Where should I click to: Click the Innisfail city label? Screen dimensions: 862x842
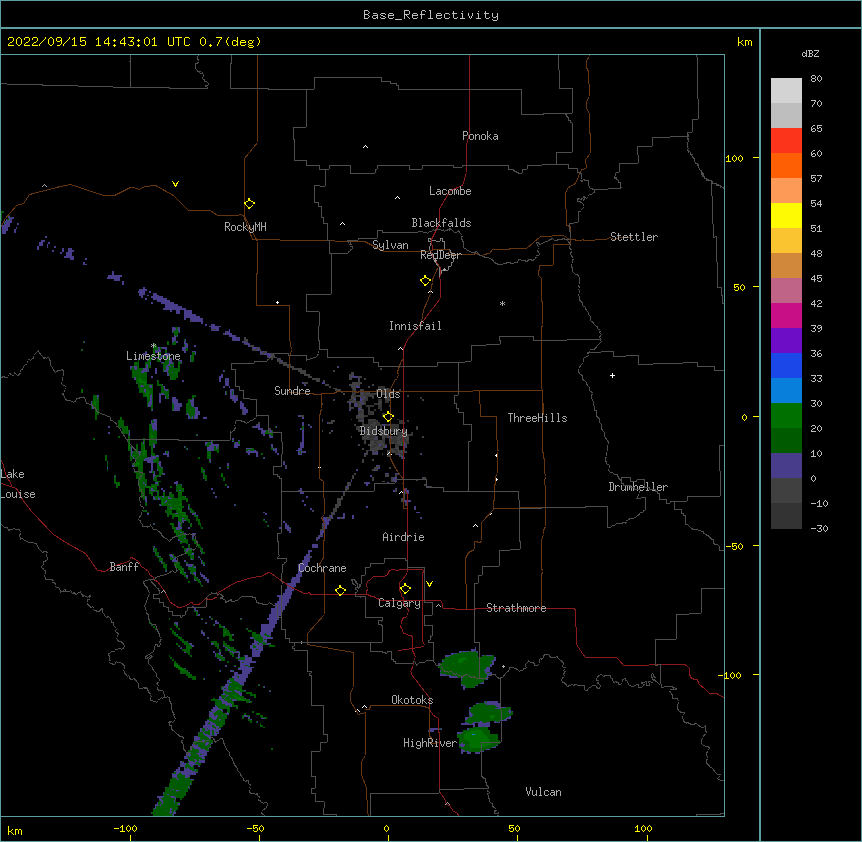click(x=415, y=326)
